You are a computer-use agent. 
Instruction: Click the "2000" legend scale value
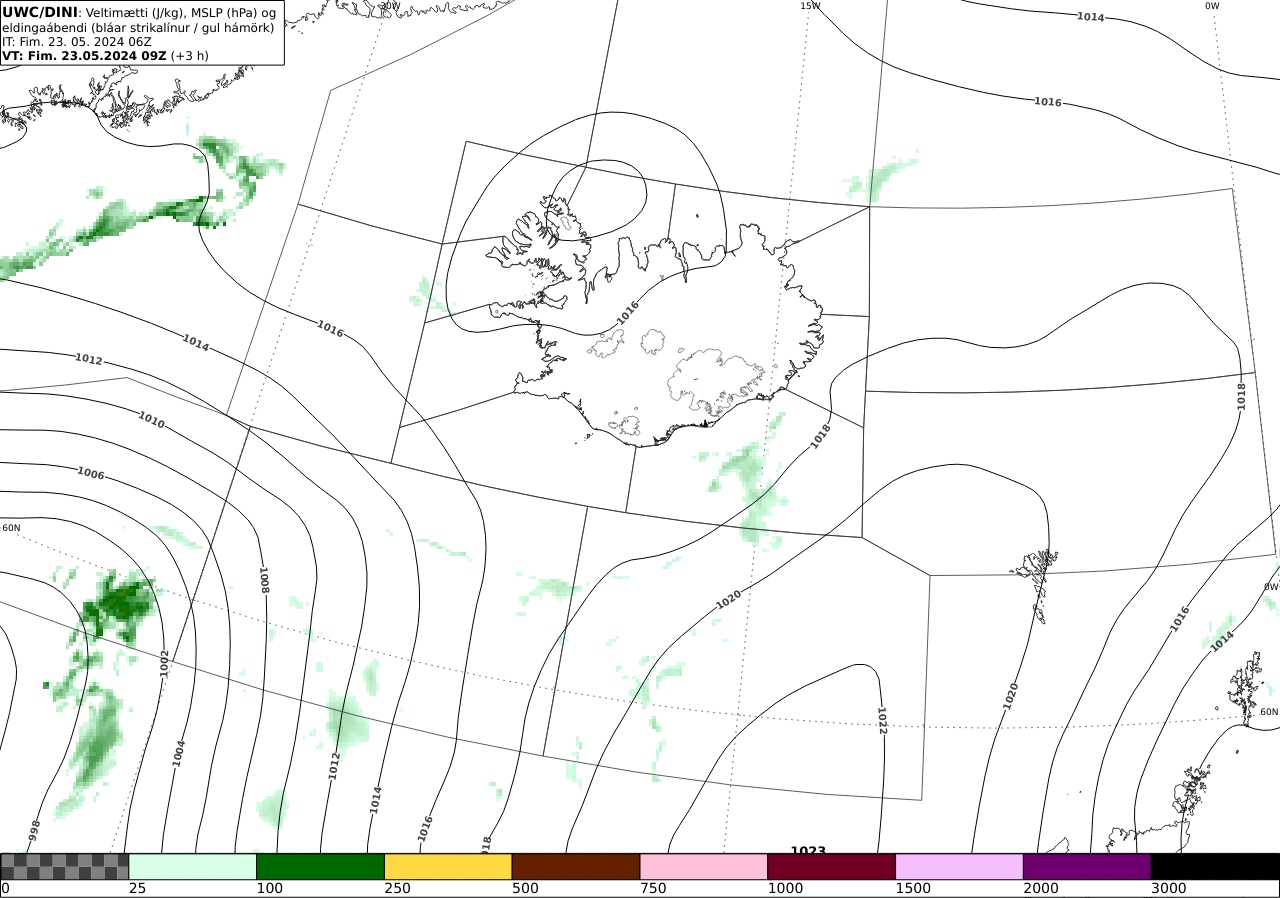coord(1041,889)
